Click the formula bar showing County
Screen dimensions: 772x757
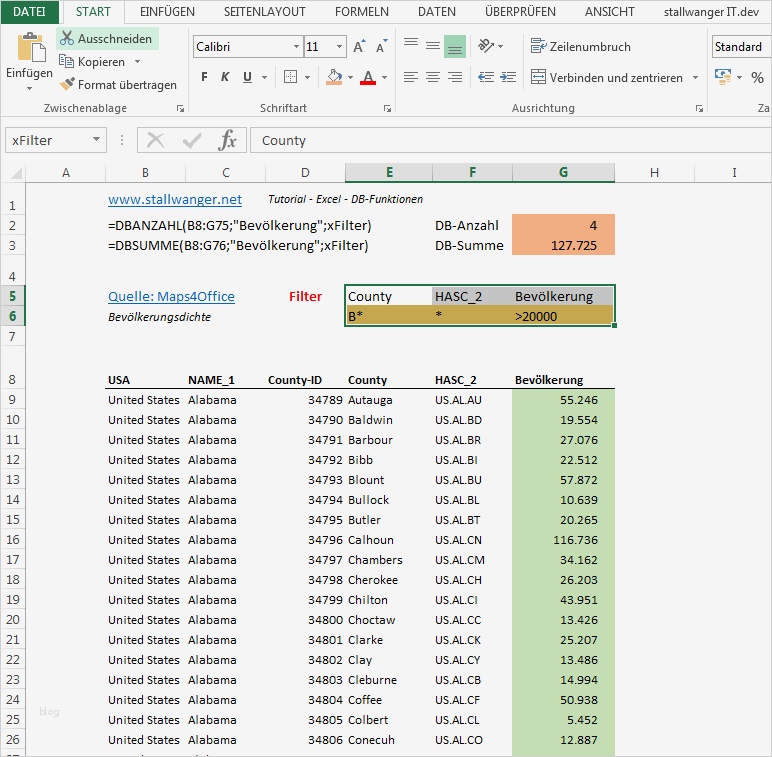point(510,140)
